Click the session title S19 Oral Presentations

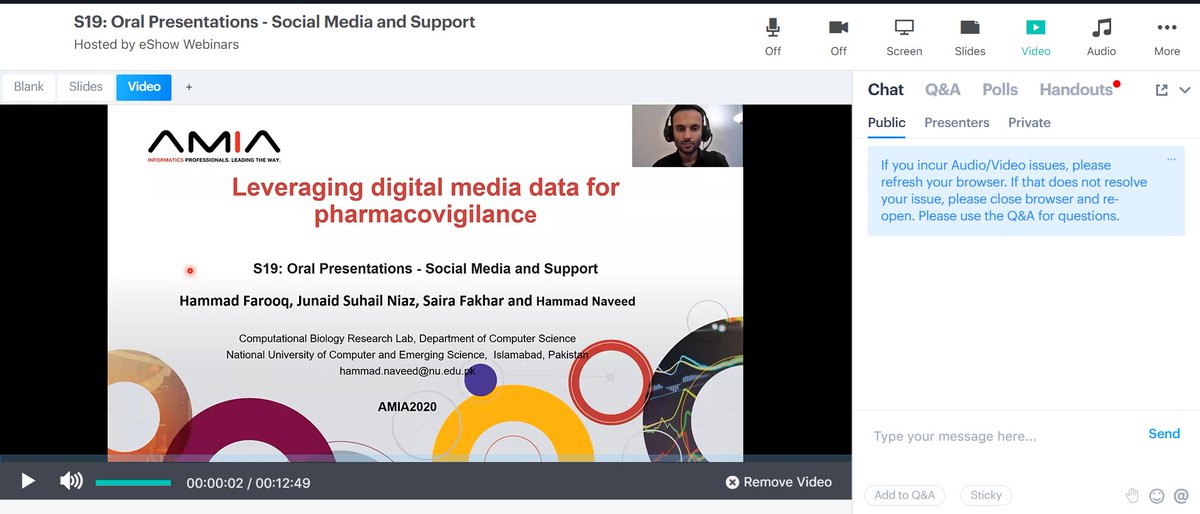pyautogui.click(x=275, y=21)
